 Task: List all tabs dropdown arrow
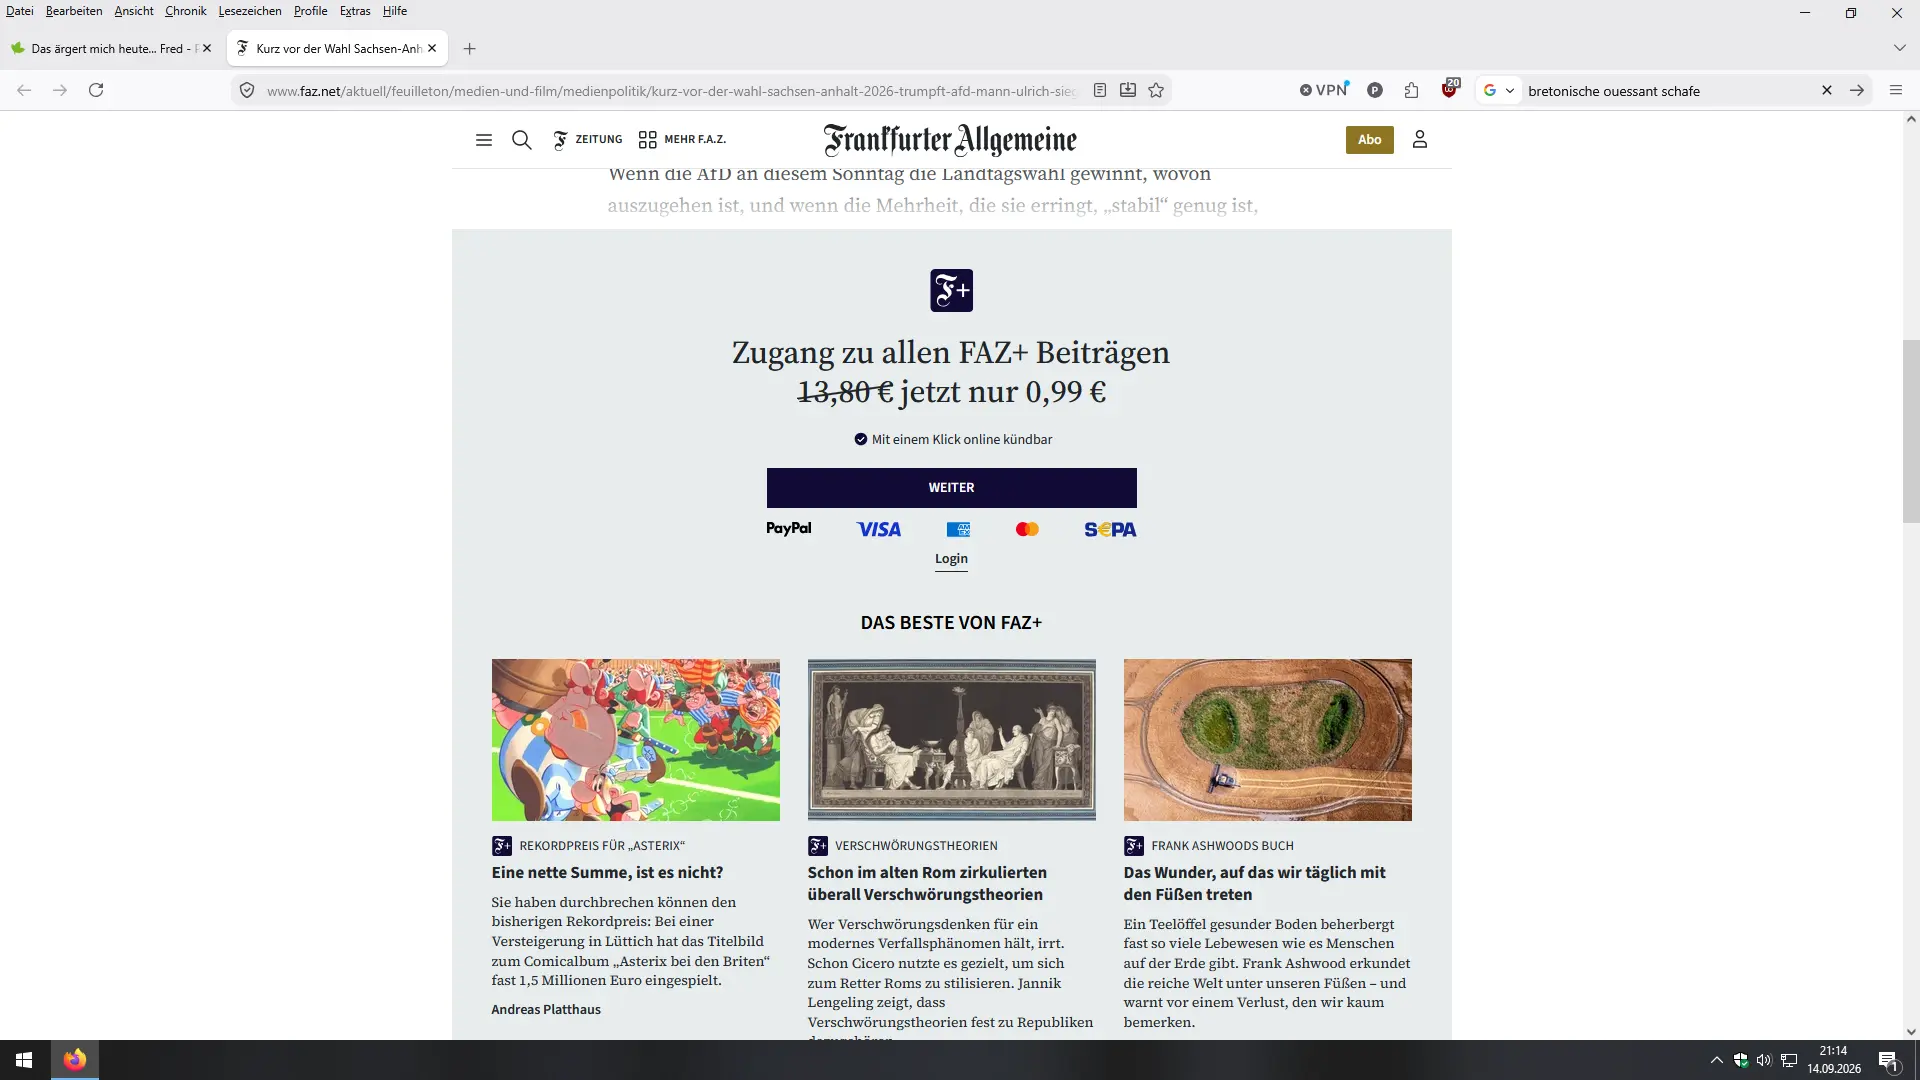point(1899,48)
